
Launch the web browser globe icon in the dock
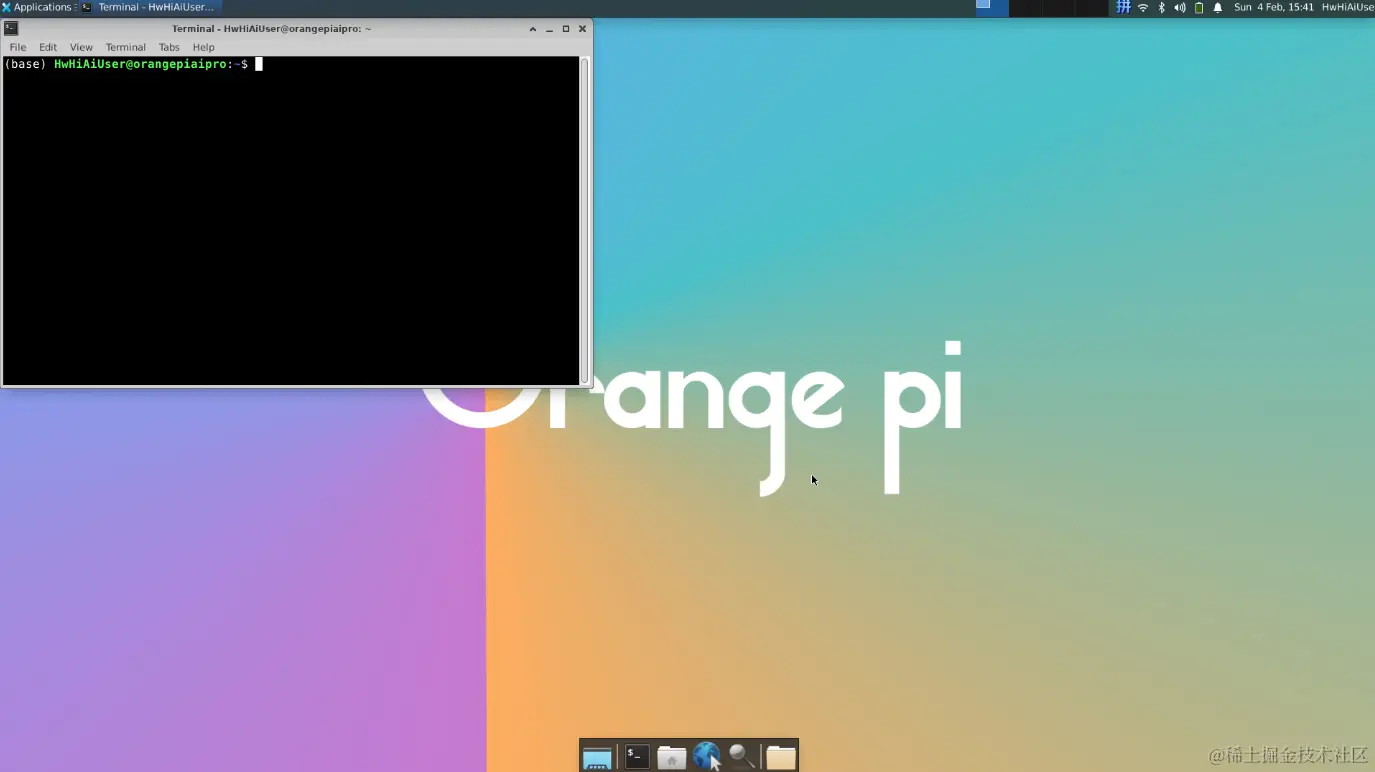[707, 756]
